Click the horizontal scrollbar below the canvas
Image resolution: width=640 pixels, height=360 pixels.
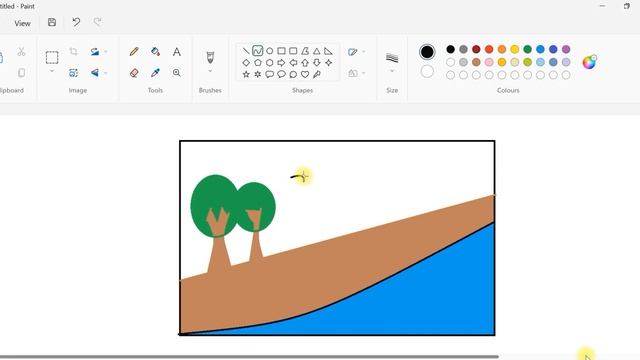pos(249,357)
